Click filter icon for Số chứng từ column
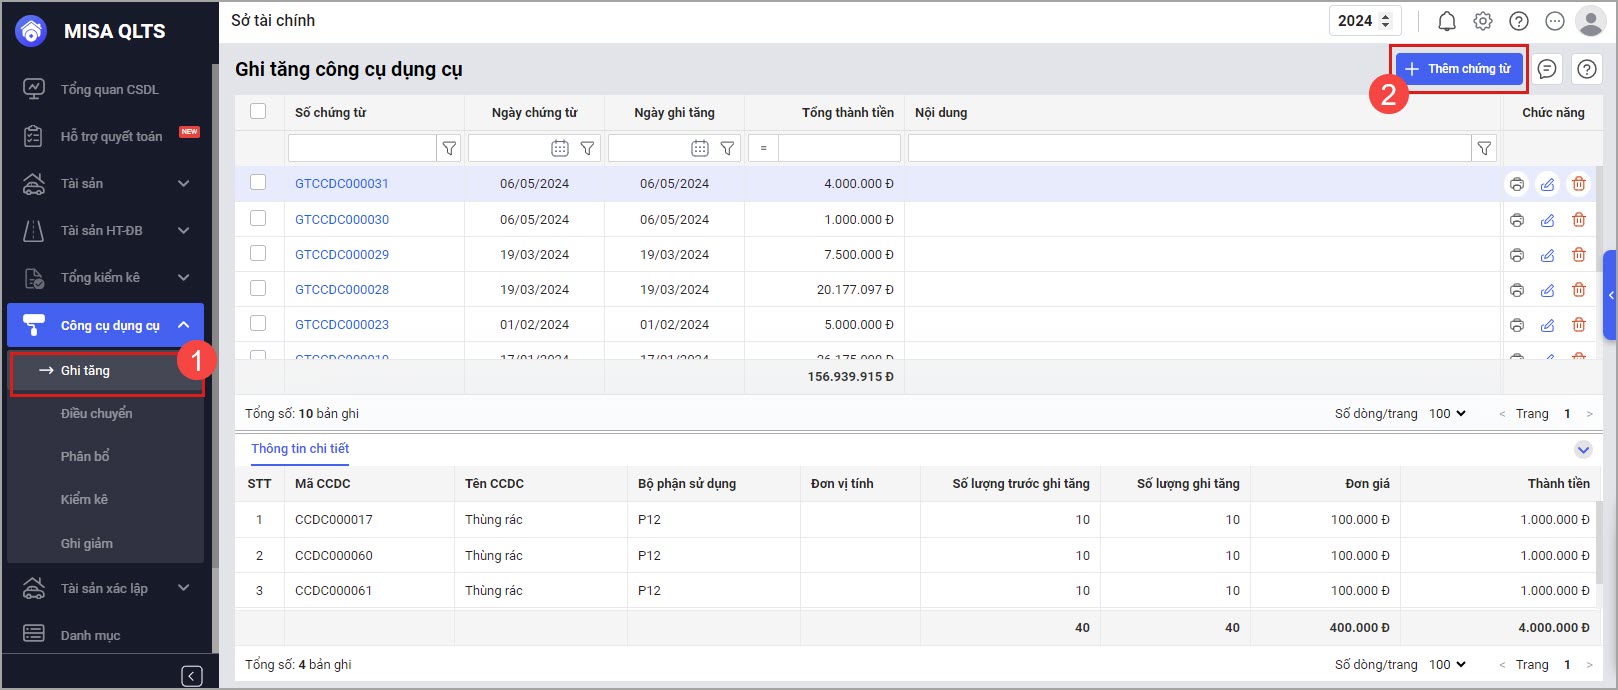Screen dimensions: 1618x690 [449, 148]
